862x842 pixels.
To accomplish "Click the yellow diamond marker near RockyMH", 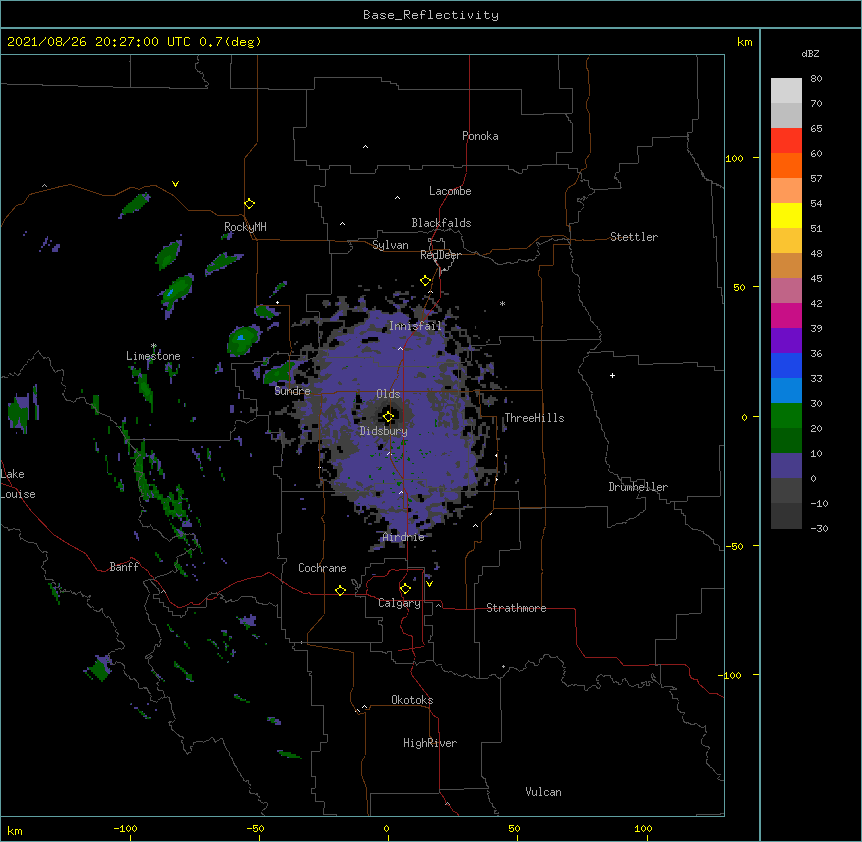I will [x=249, y=204].
